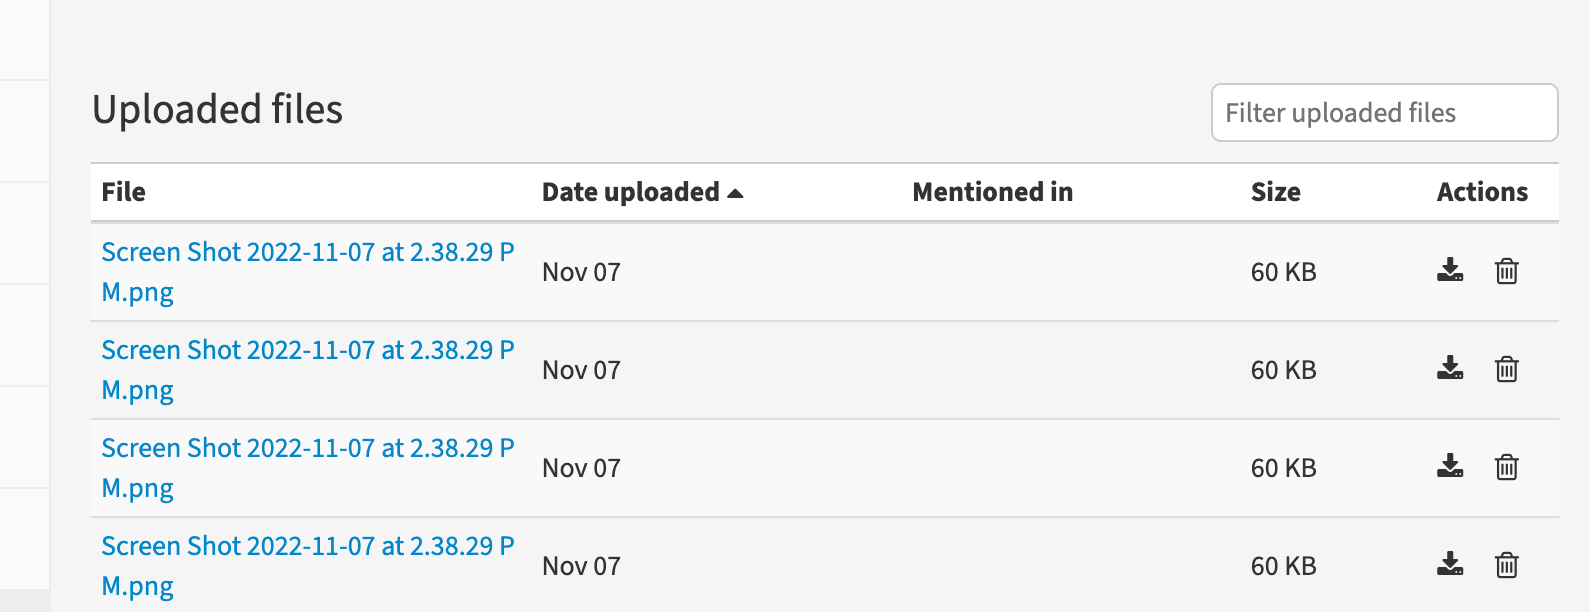Download the second uploaded screenshot

1450,369
